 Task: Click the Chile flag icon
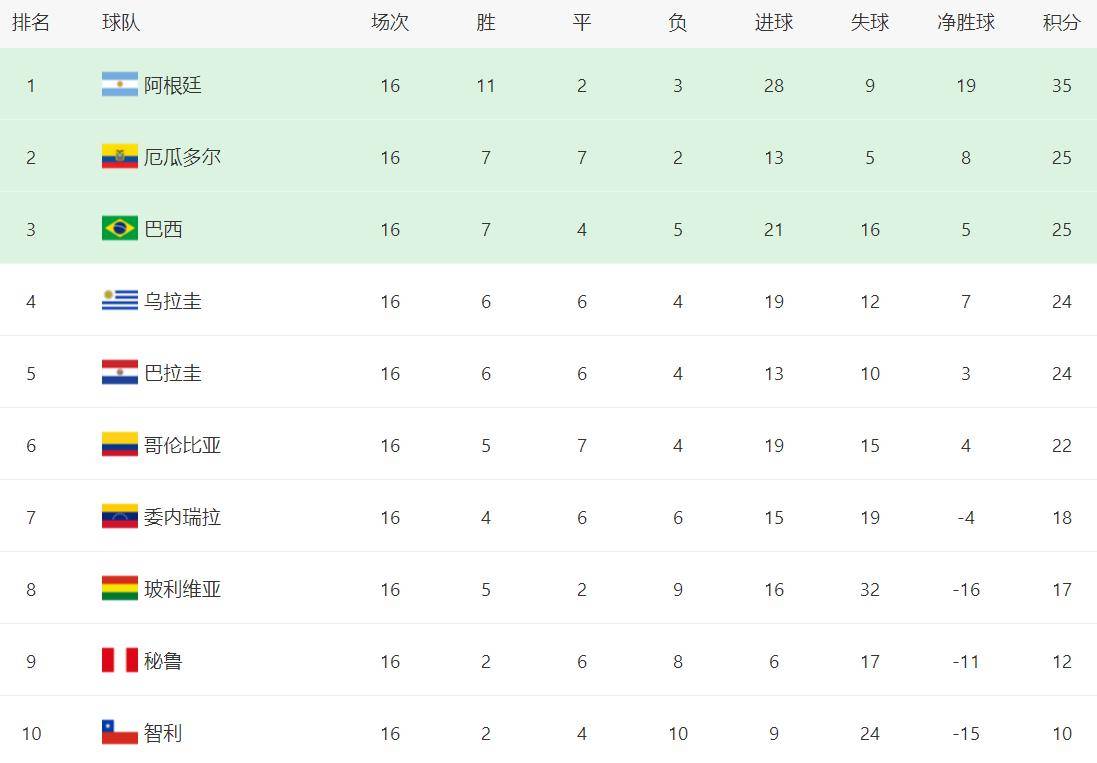[x=120, y=733]
